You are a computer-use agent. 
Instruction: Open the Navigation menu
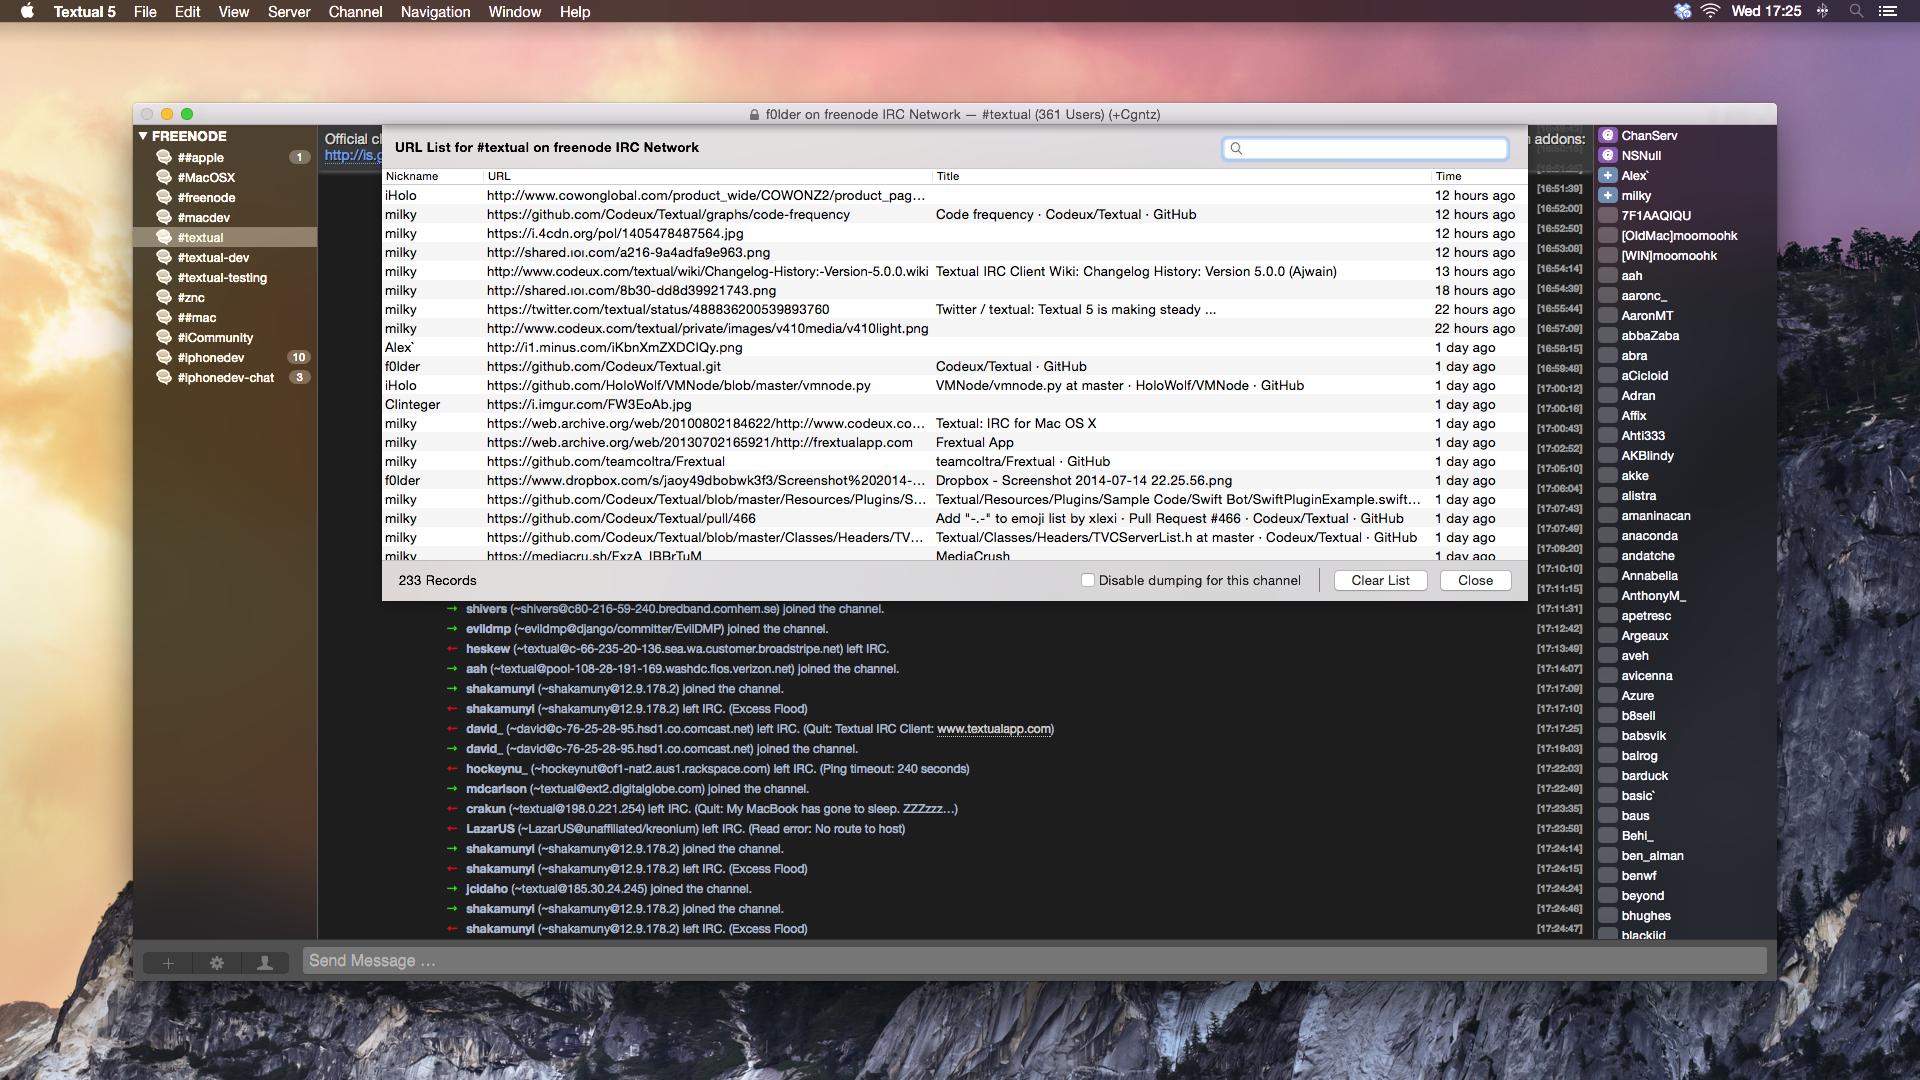click(x=435, y=12)
